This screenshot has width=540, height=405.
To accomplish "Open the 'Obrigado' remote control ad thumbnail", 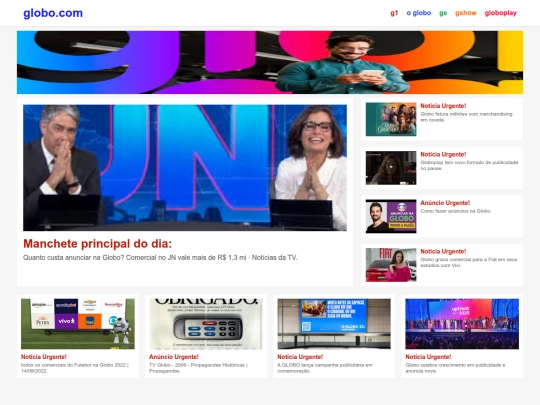I will coord(206,324).
